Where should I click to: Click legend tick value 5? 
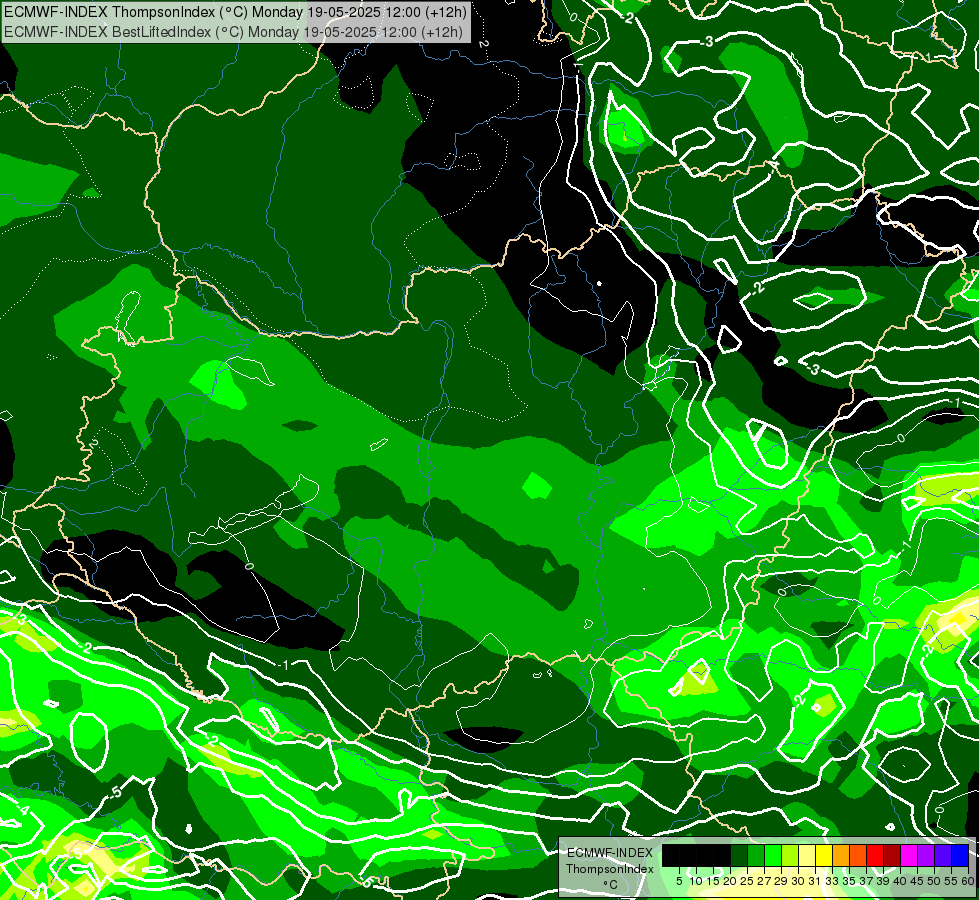(679, 881)
